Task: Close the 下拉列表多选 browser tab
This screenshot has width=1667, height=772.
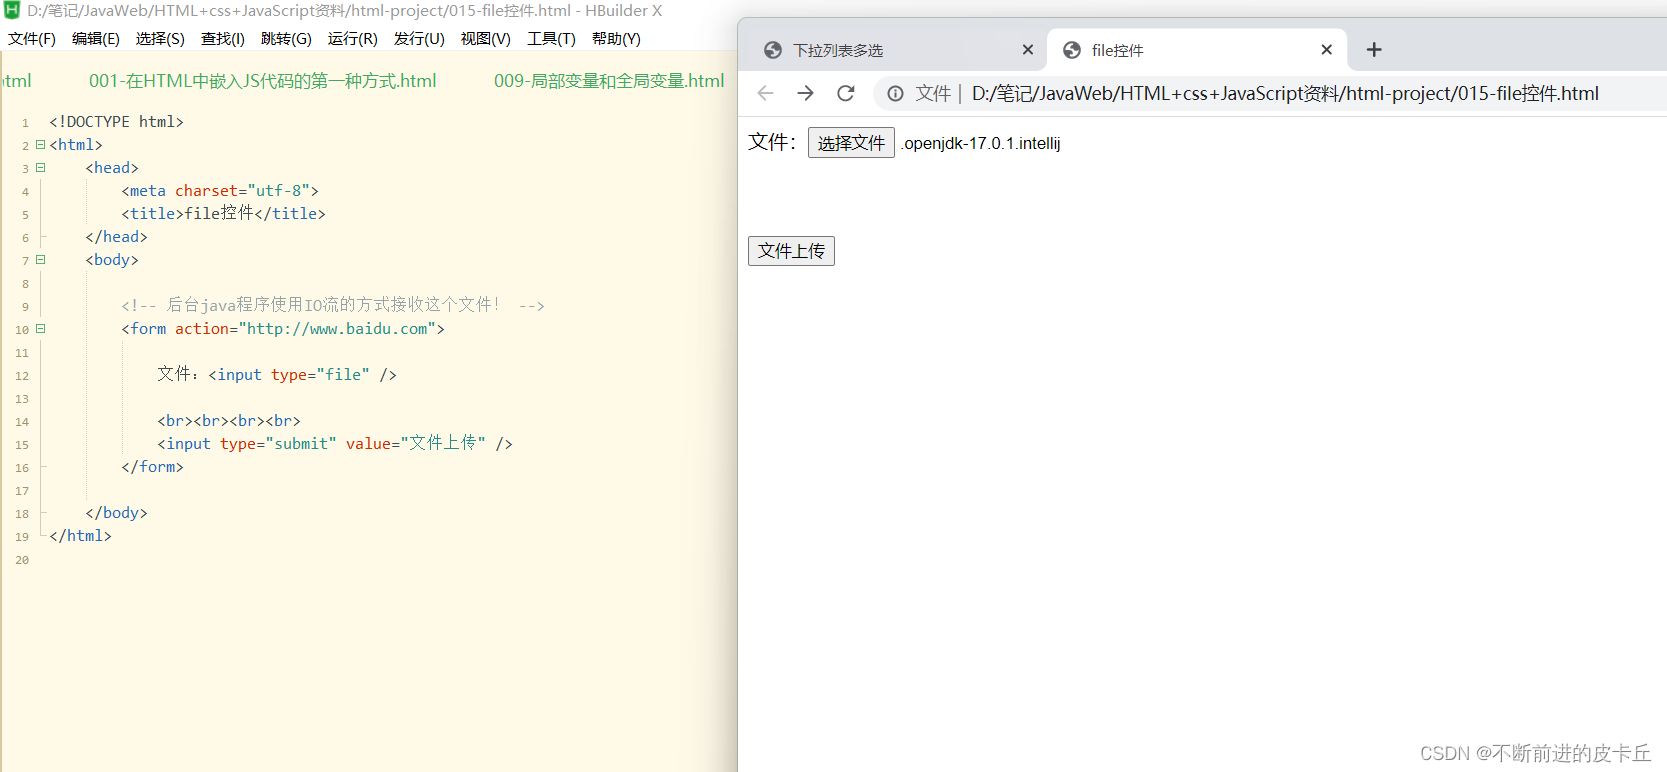Action: click(1028, 50)
